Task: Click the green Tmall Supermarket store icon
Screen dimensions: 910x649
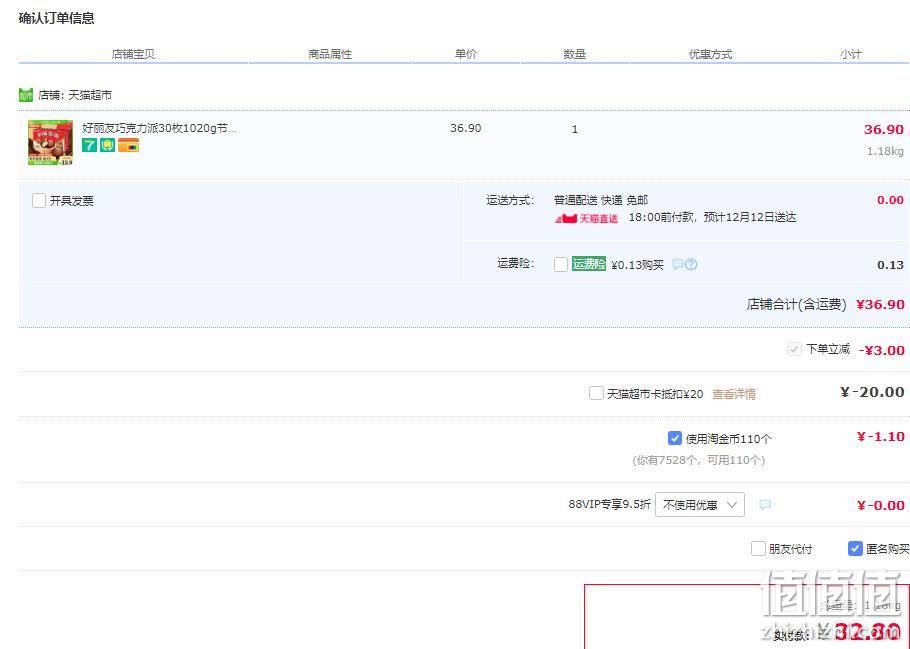Action: click(26, 95)
